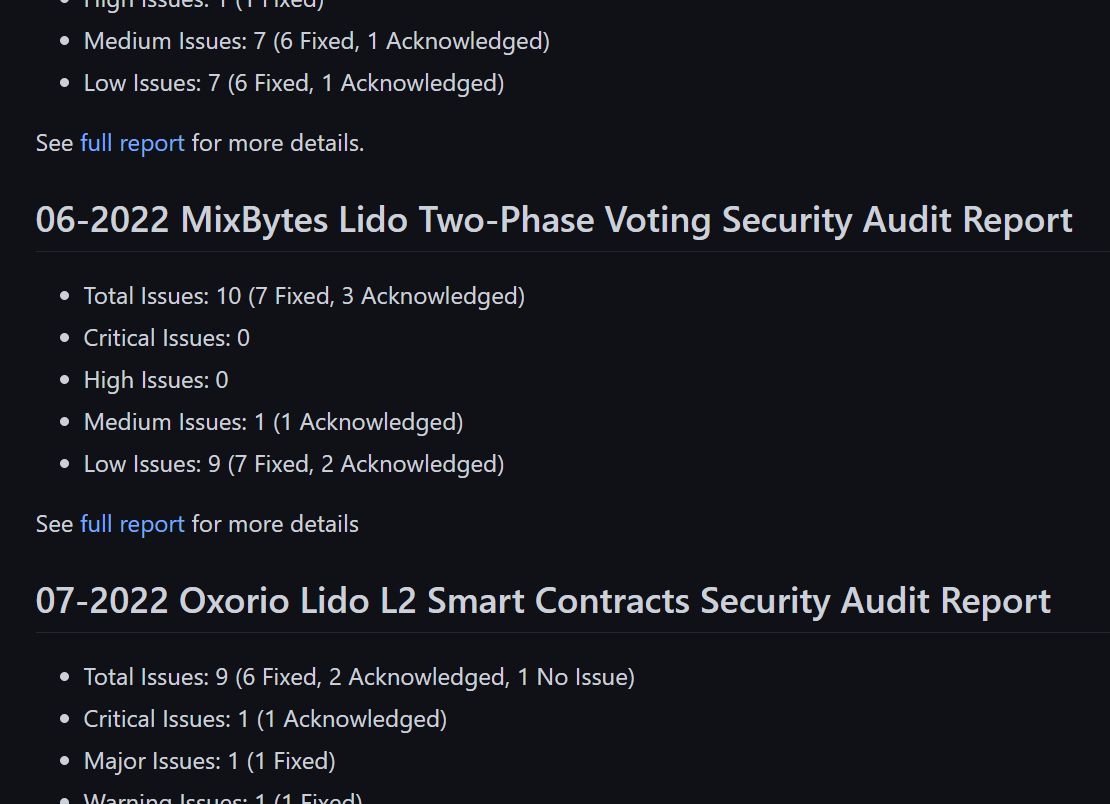
Task: Select the 'Medium Issues: 1' line
Action: pos(273,422)
